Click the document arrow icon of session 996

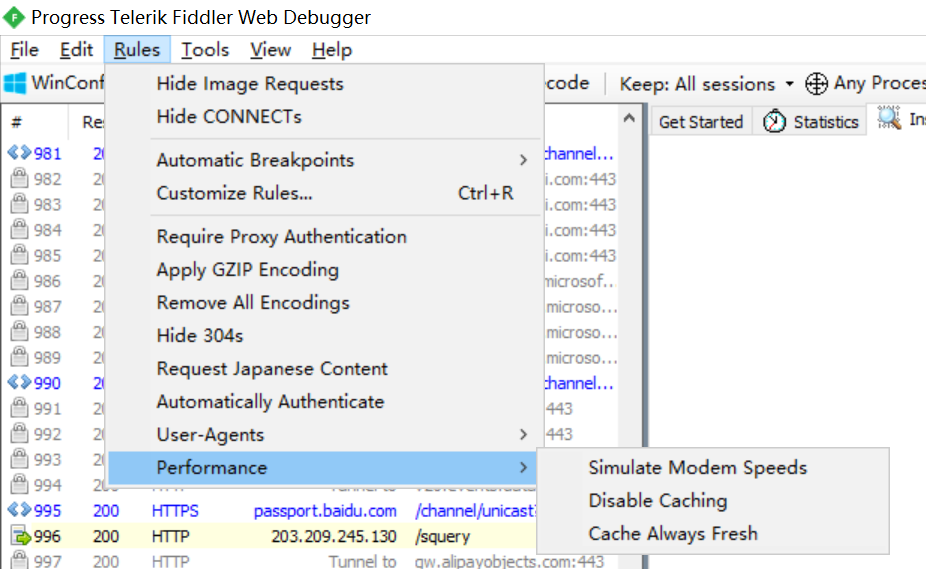click(x=21, y=535)
